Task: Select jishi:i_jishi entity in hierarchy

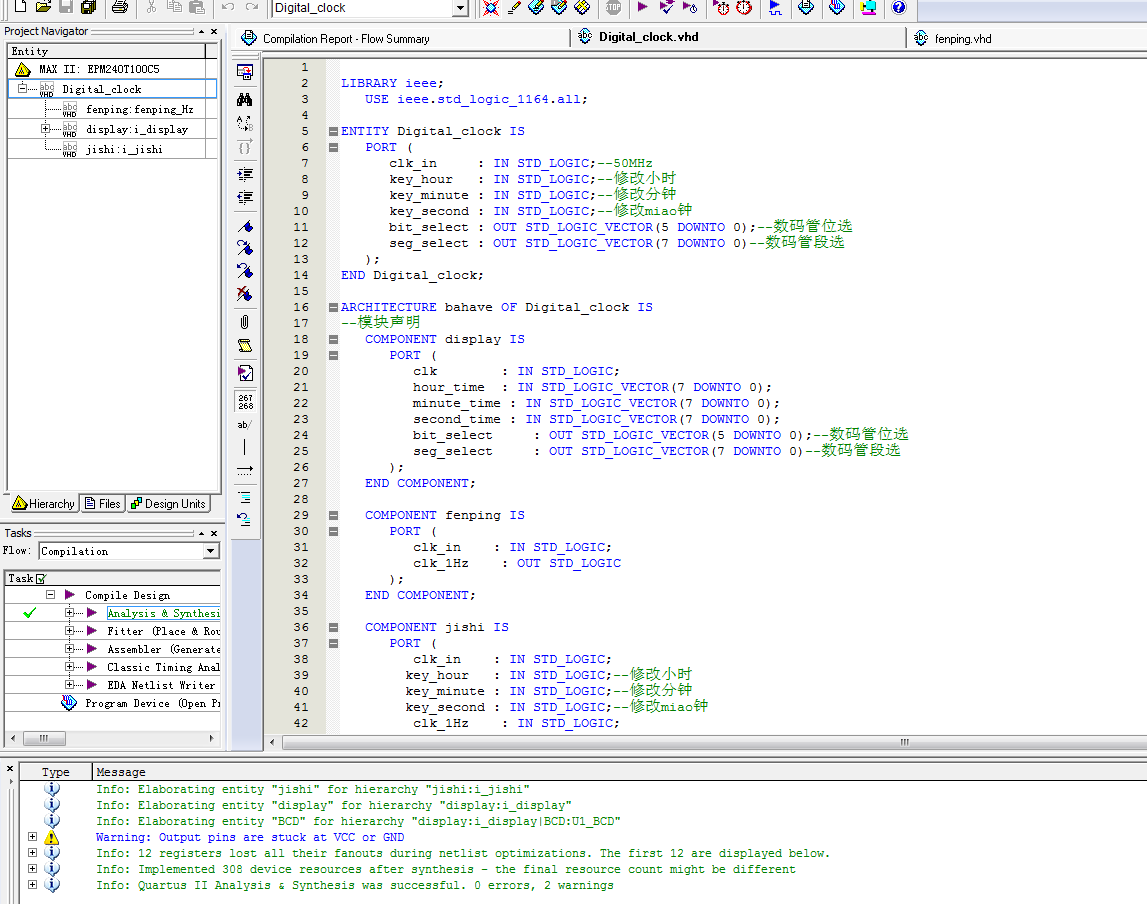Action: point(124,149)
